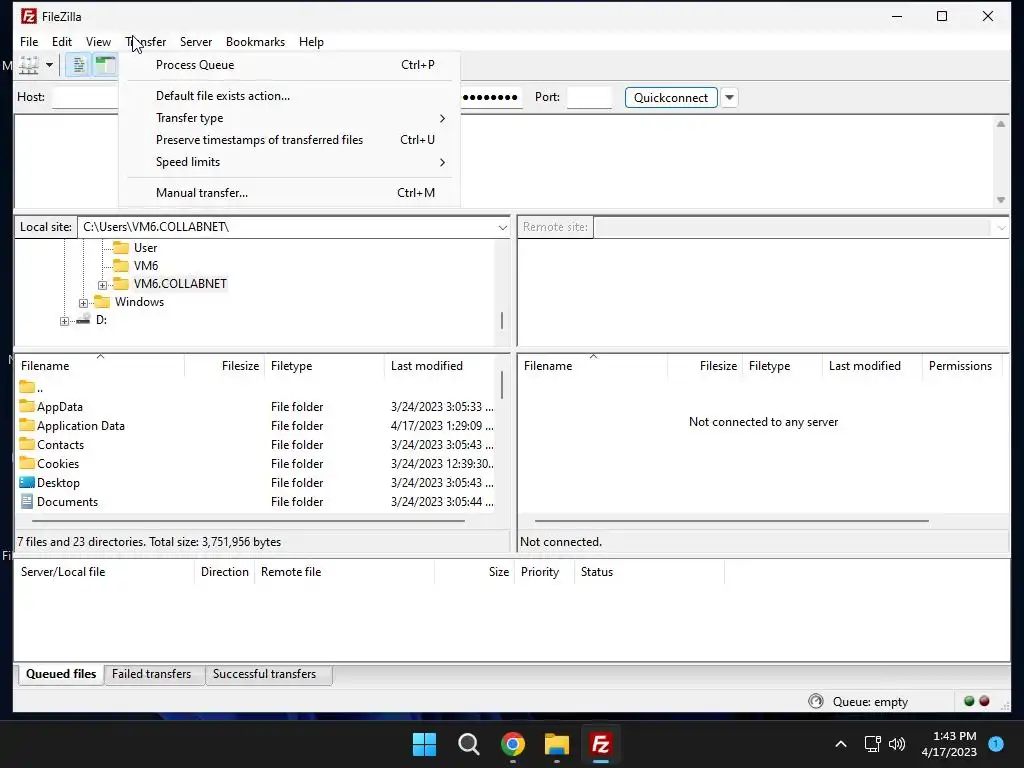Toggle the local directory tree toolbar icon

pos(105,65)
